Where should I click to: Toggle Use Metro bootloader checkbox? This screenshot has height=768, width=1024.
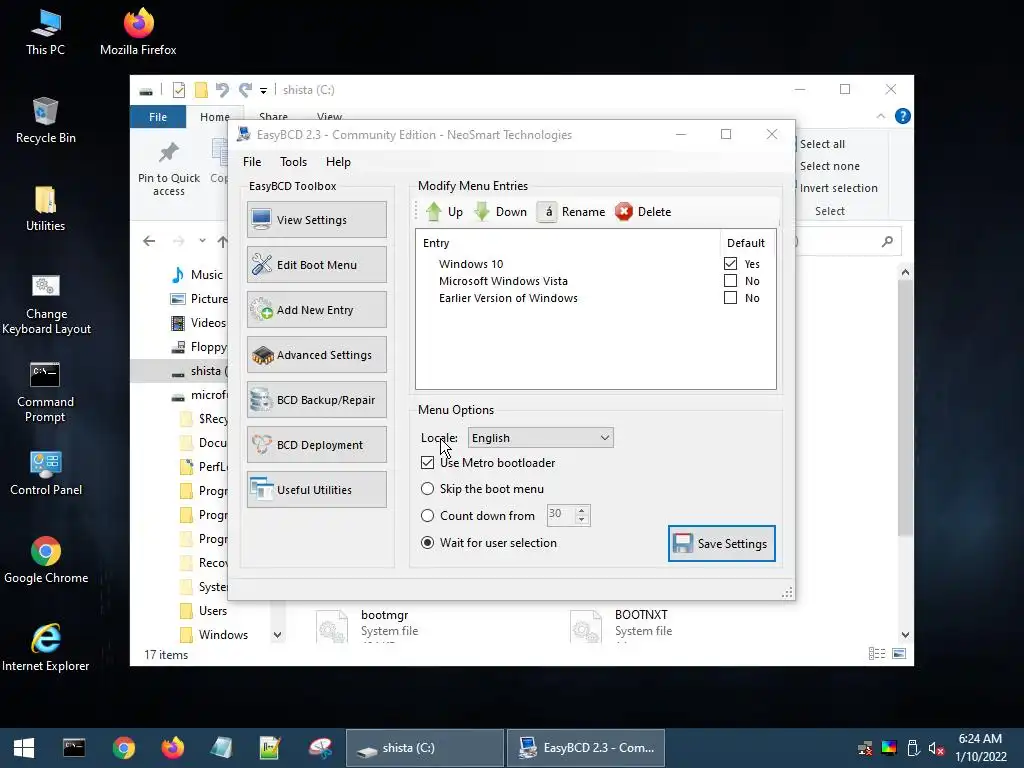click(427, 462)
